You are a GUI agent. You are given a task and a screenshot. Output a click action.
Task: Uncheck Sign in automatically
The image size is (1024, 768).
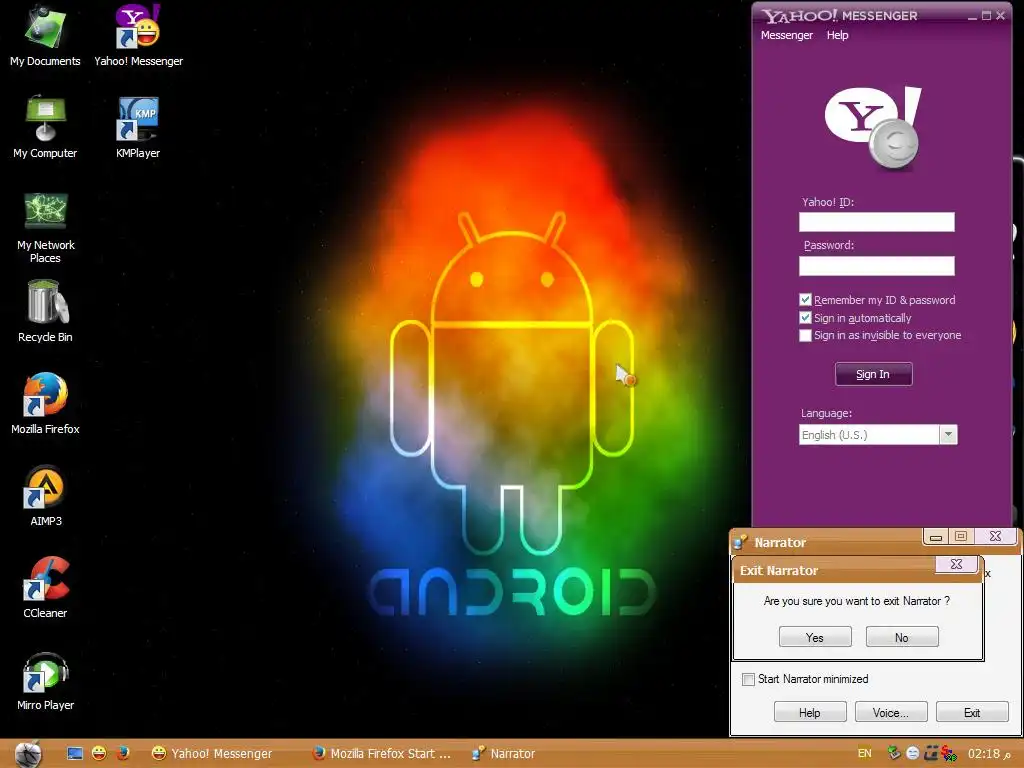805,318
